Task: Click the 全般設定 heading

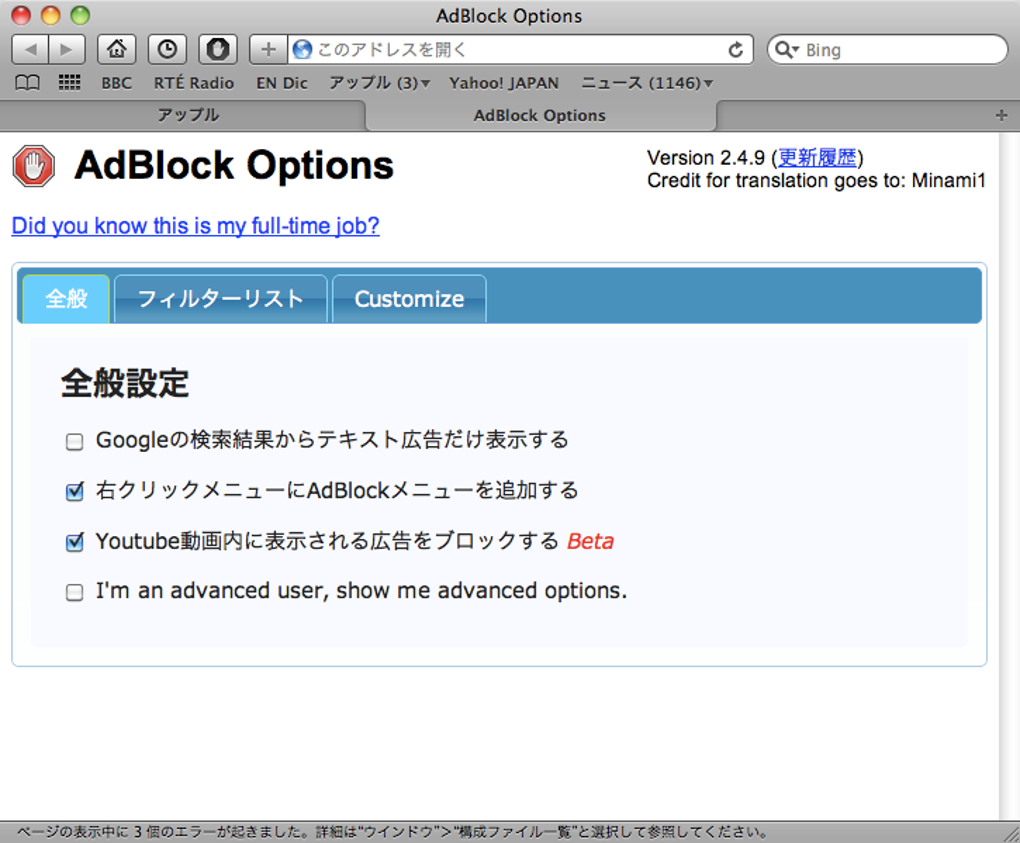Action: [125, 382]
